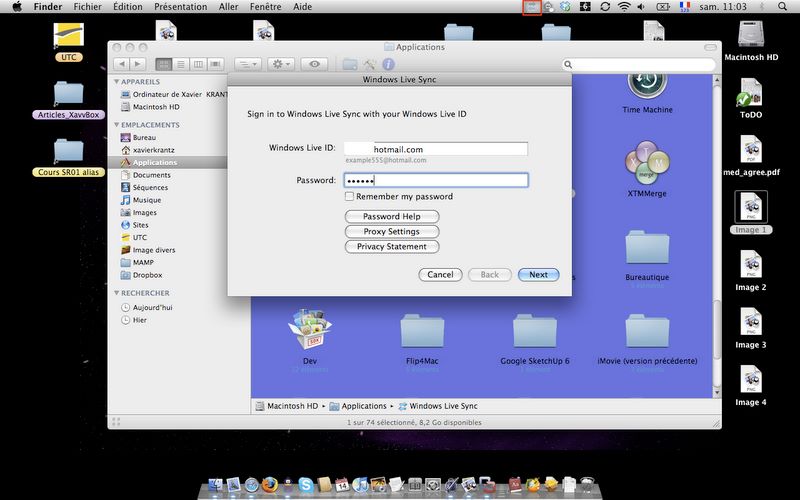Image resolution: width=800 pixels, height=500 pixels.
Task: Click the Cancel button
Action: coord(440,274)
